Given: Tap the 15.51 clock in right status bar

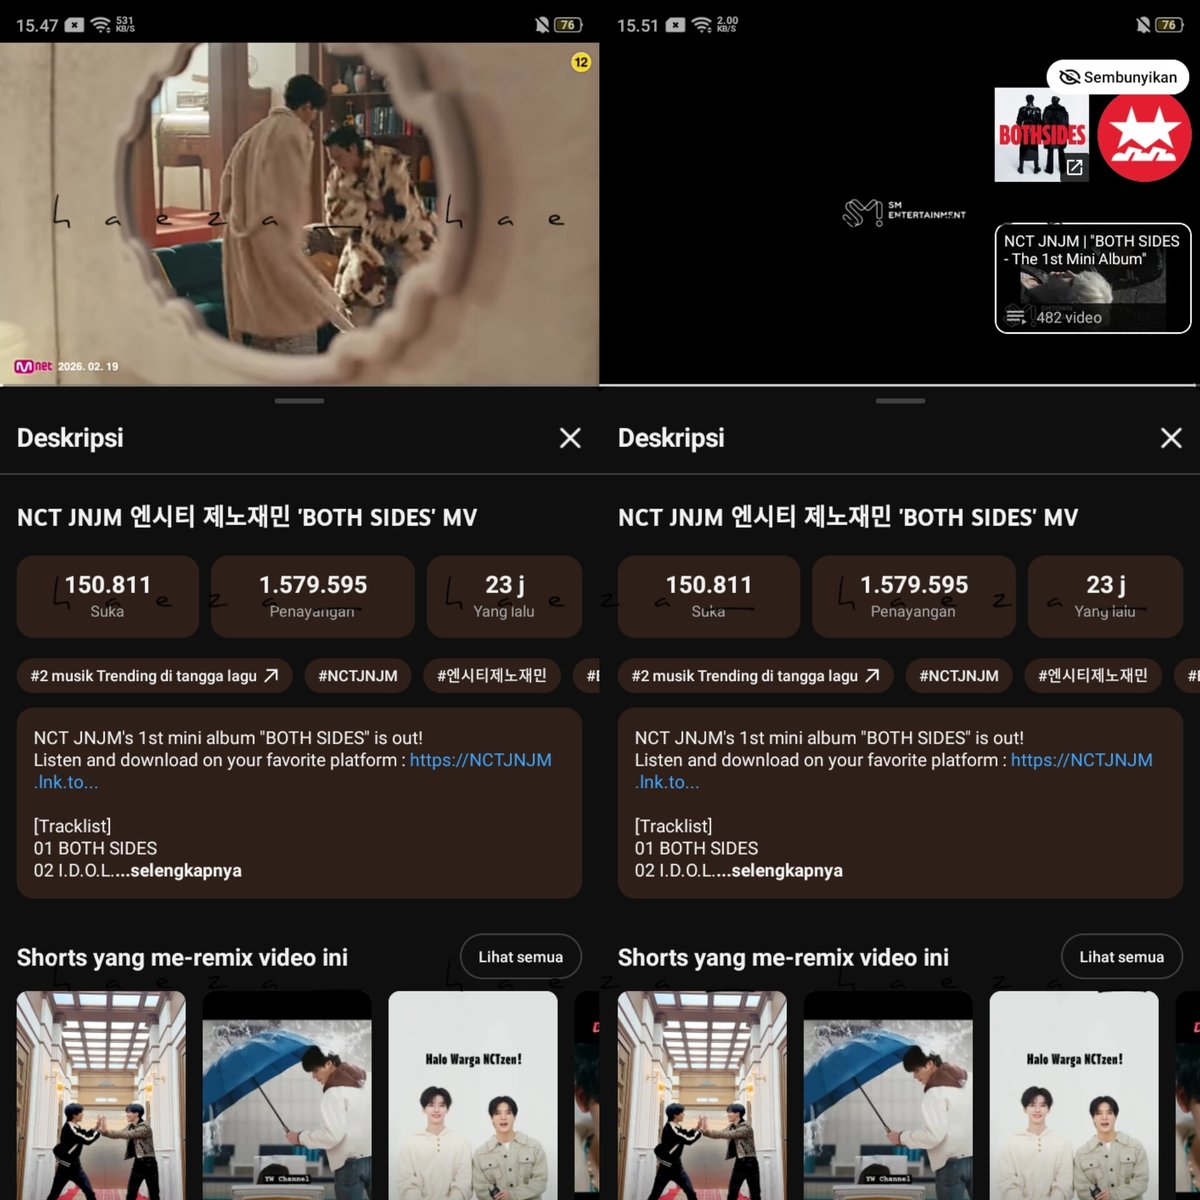Looking at the screenshot, I should (638, 25).
